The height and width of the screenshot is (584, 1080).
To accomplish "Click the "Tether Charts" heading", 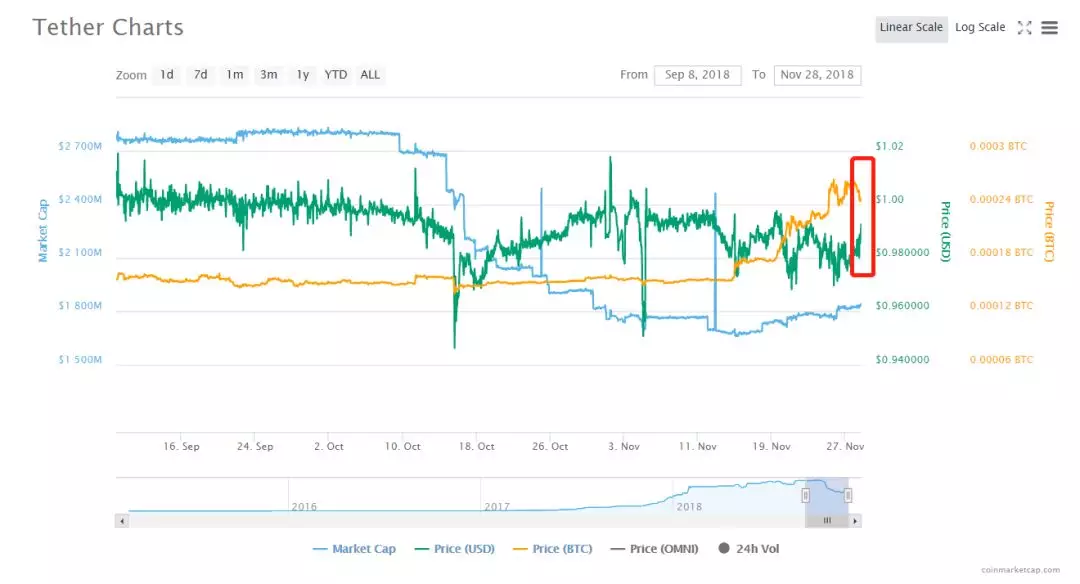I will 108,28.
